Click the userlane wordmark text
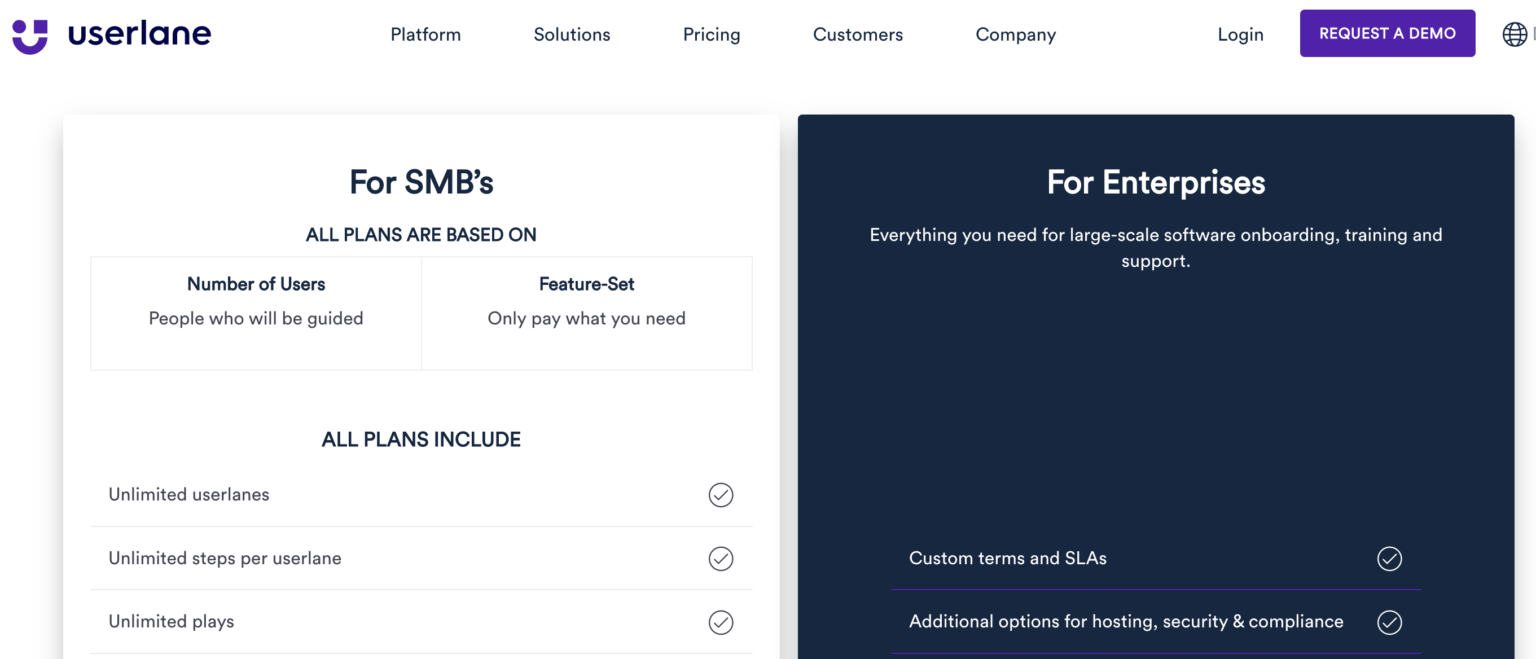Image resolution: width=1536 pixels, height=659 pixels. pyautogui.click(x=138, y=33)
